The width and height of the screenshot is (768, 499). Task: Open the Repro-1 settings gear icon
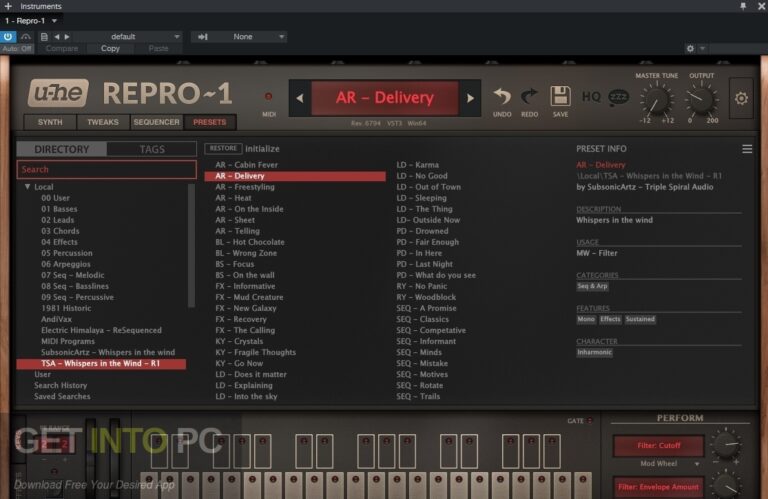tap(741, 98)
